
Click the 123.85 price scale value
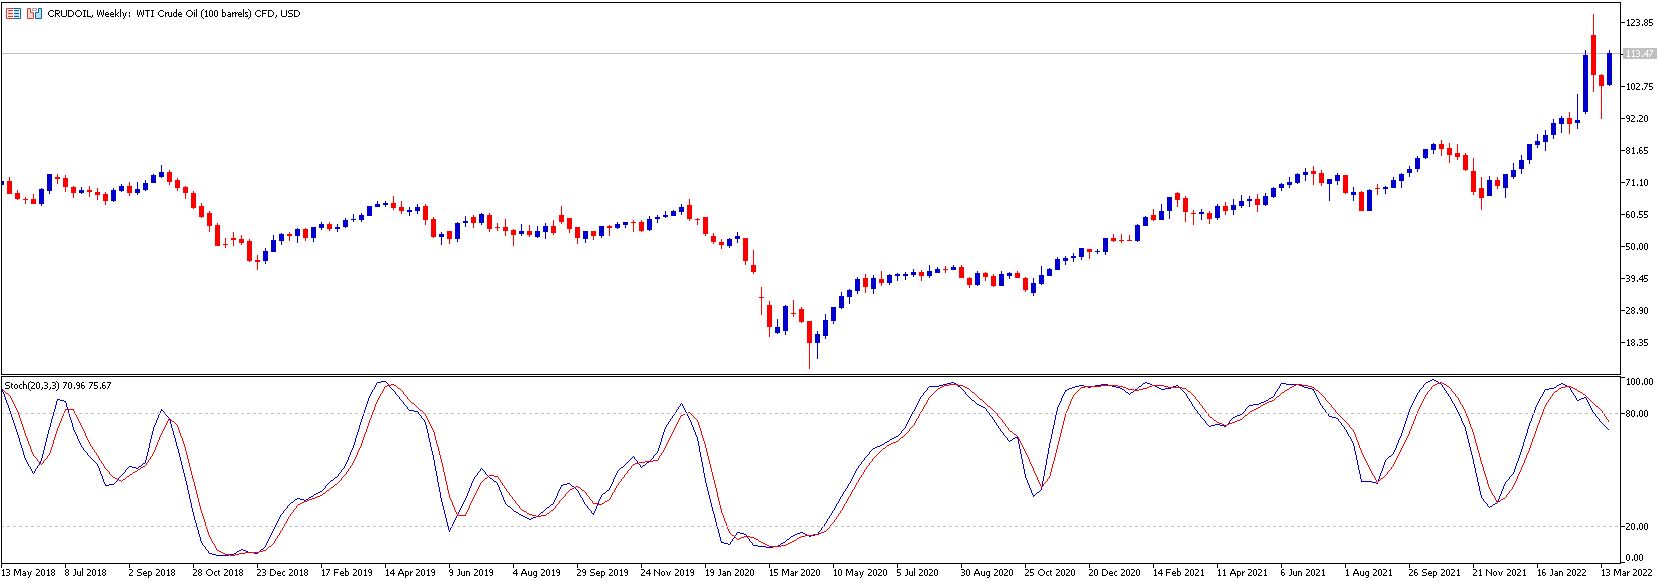click(x=1639, y=23)
